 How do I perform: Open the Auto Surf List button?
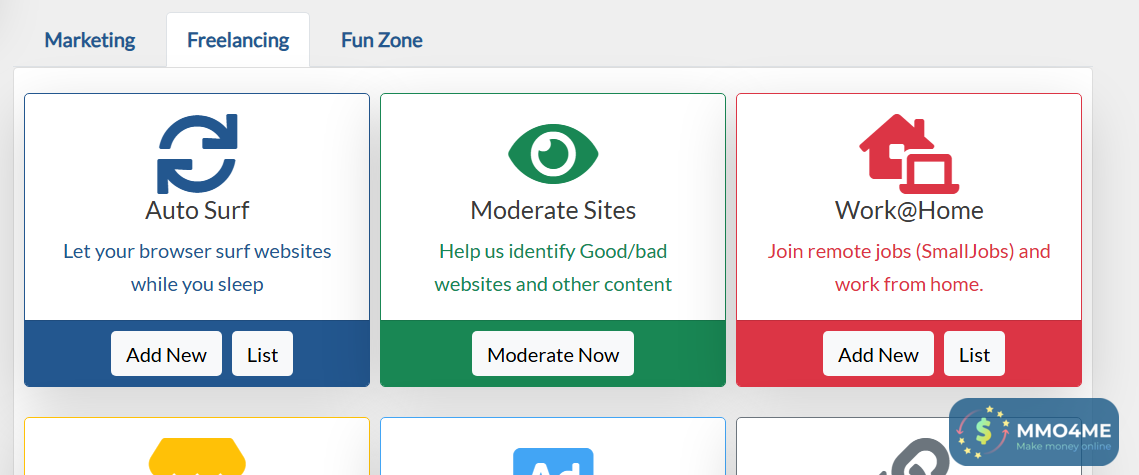(x=262, y=354)
